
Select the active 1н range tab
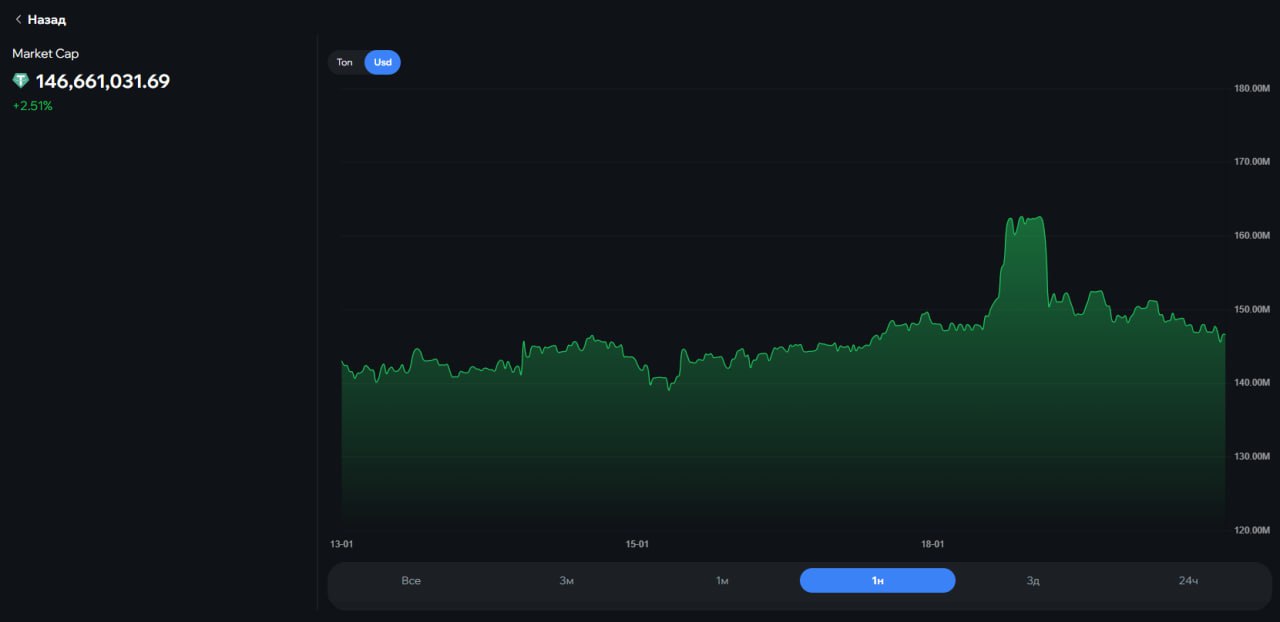(877, 581)
